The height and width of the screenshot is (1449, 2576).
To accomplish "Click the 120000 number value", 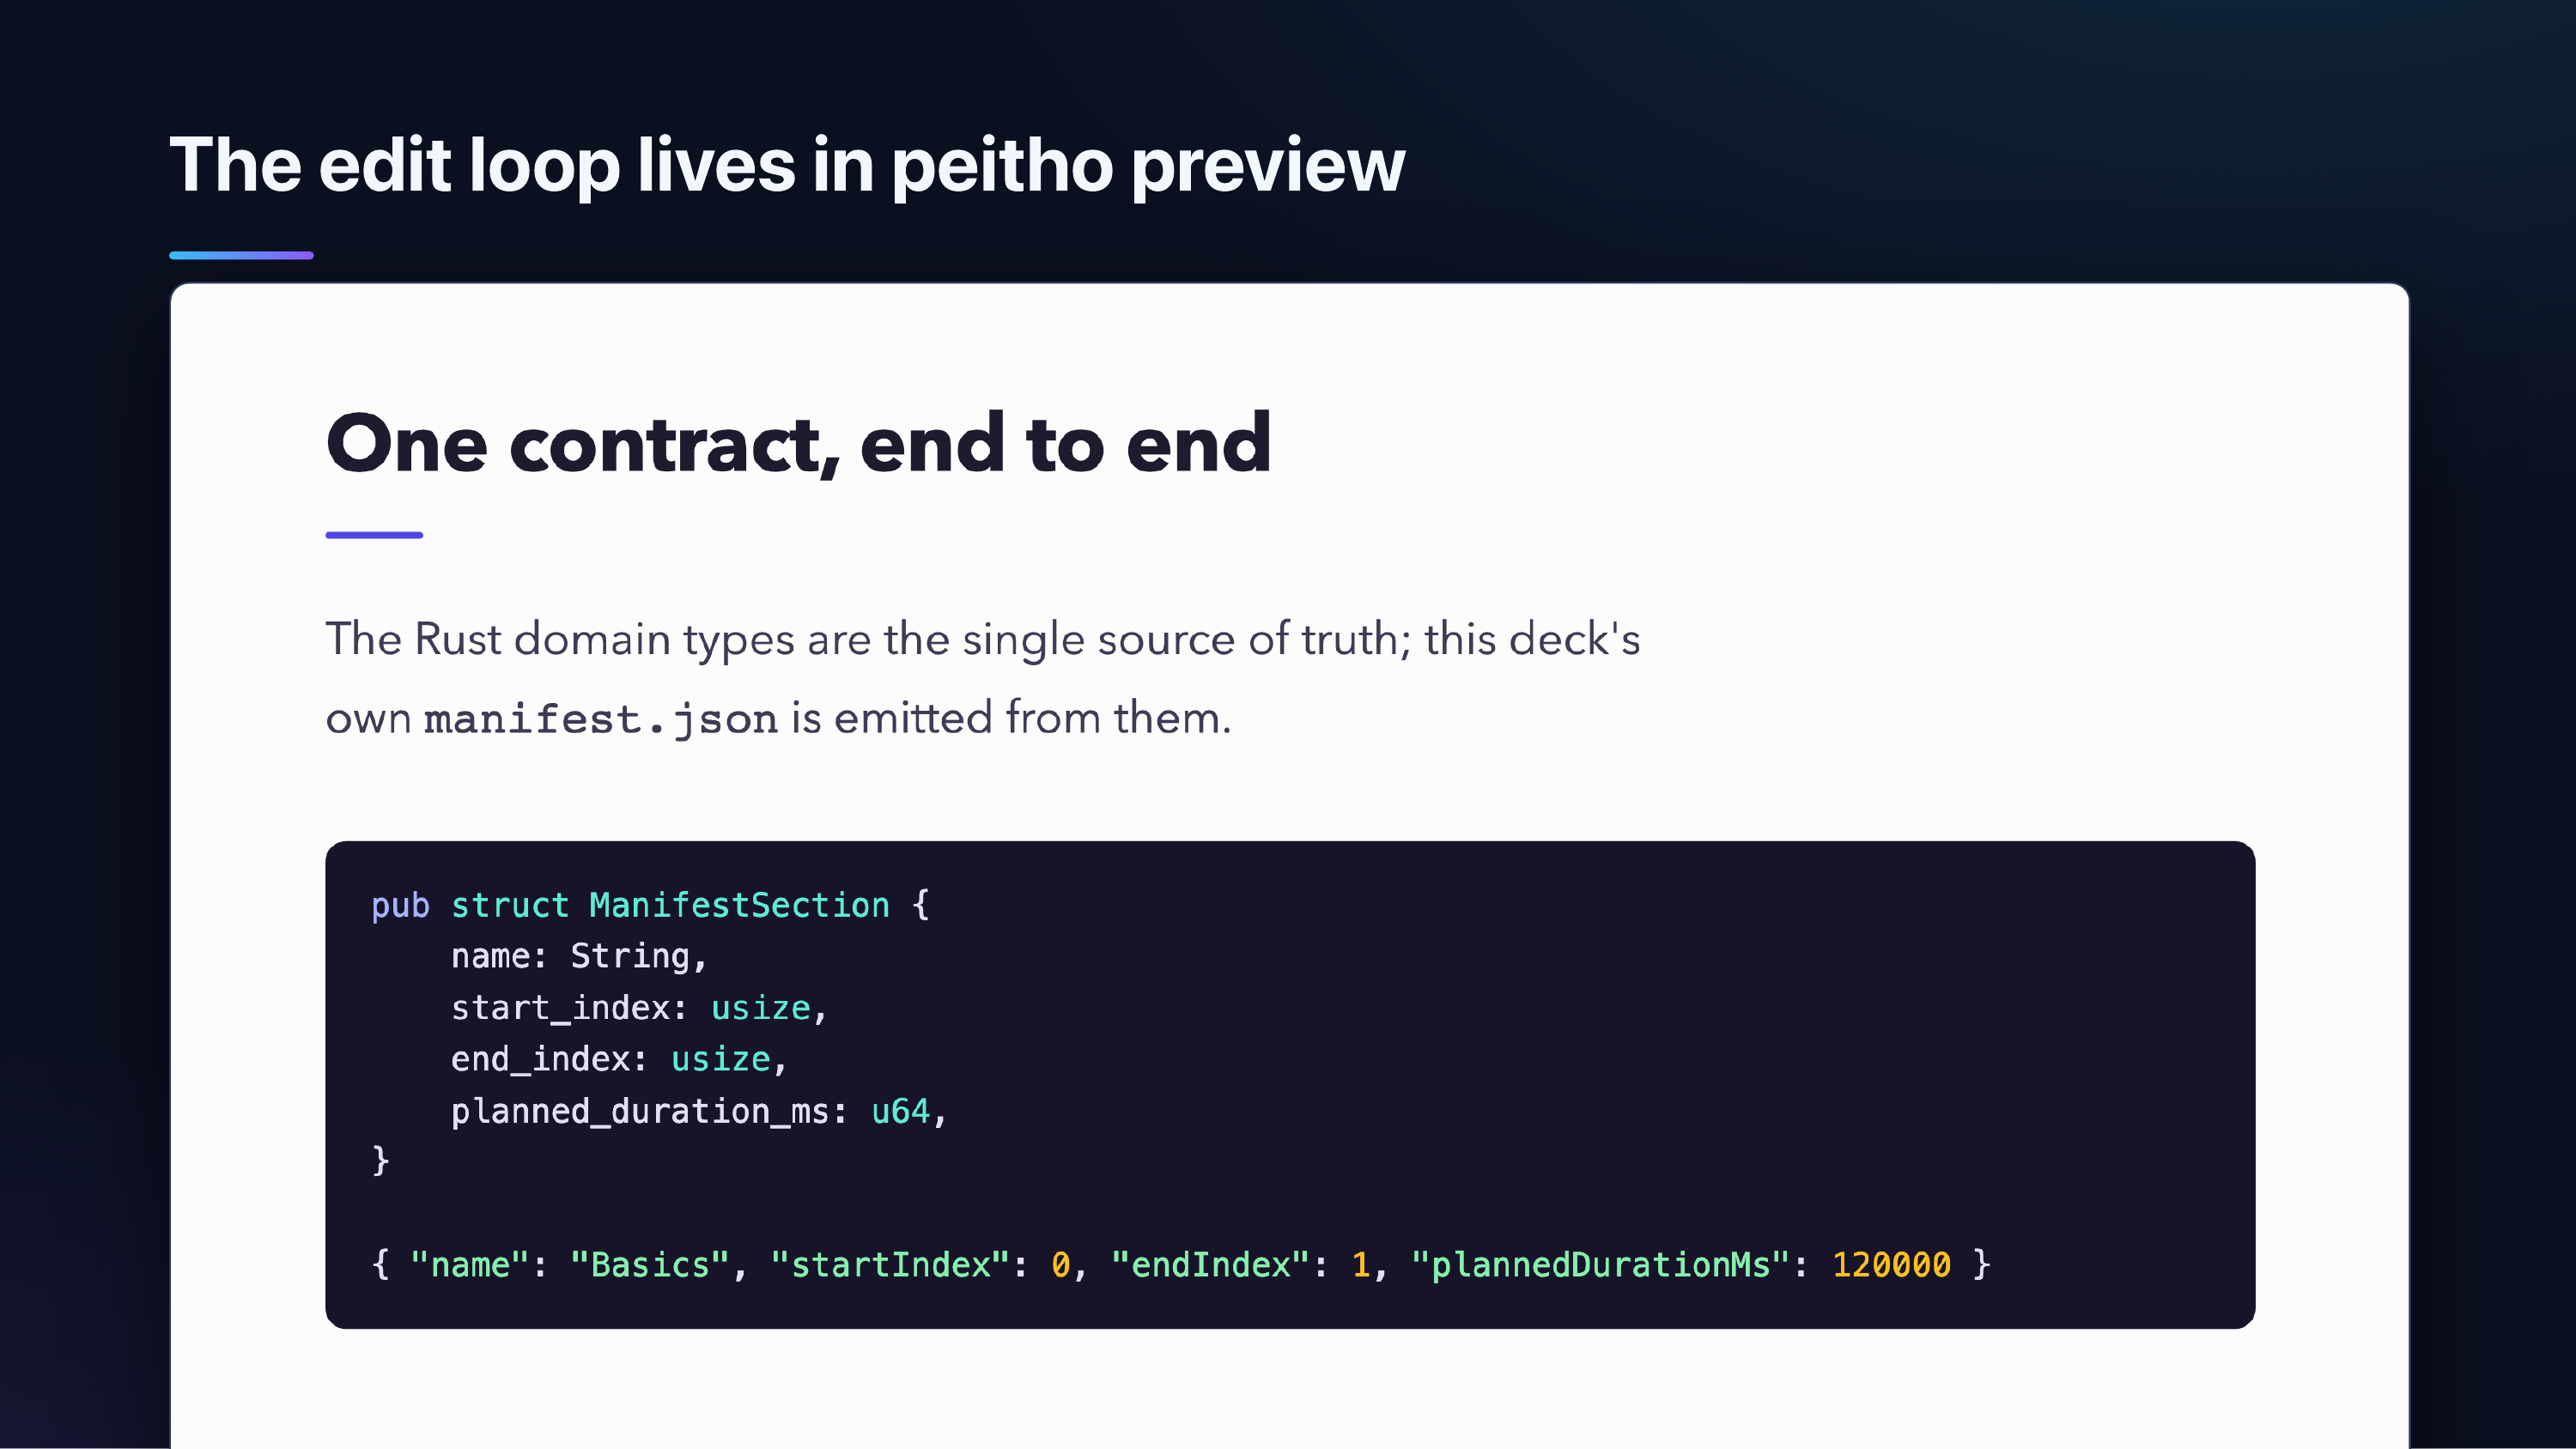I will click(x=1891, y=1266).
